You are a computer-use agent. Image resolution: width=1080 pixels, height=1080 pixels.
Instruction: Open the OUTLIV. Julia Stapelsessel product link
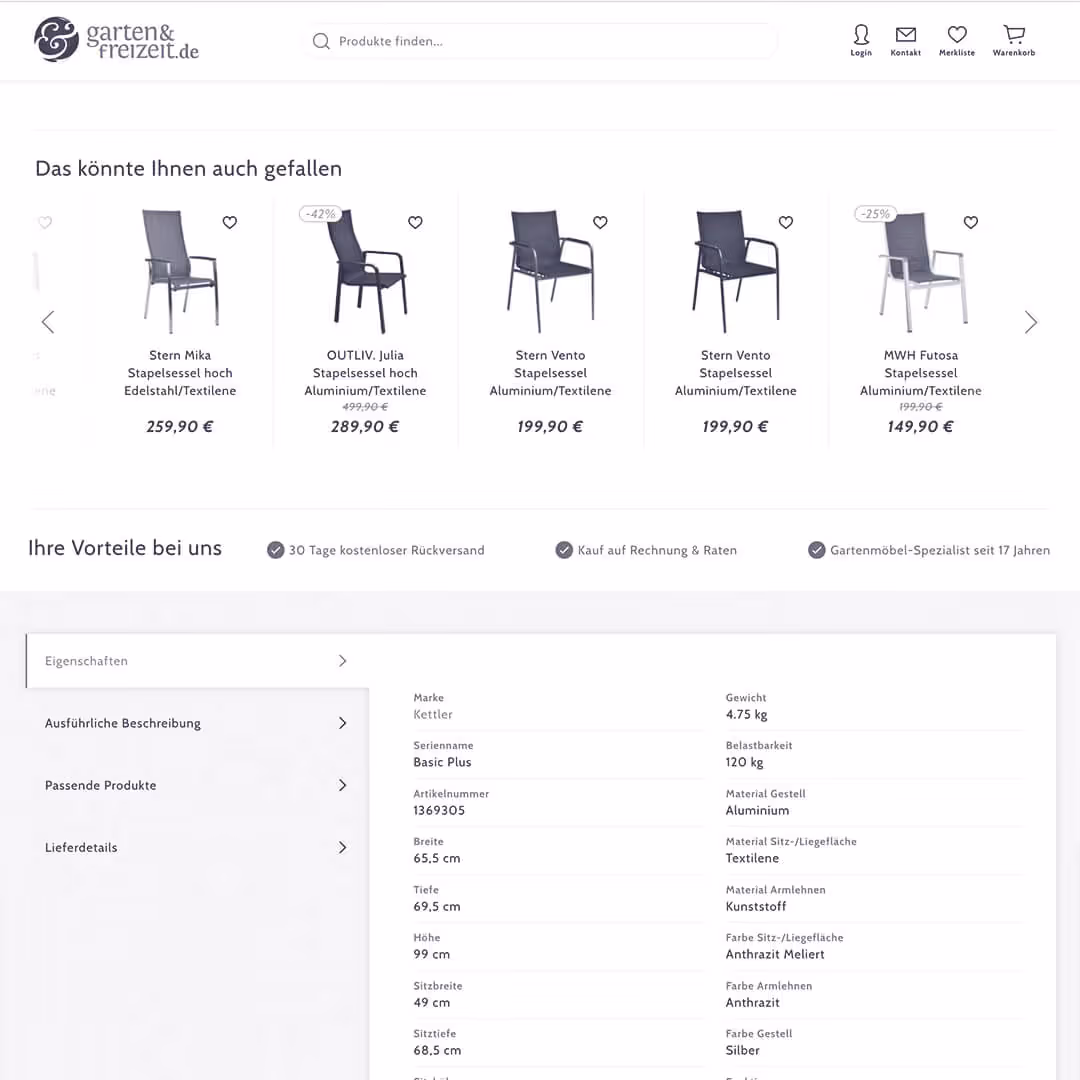[x=365, y=372]
